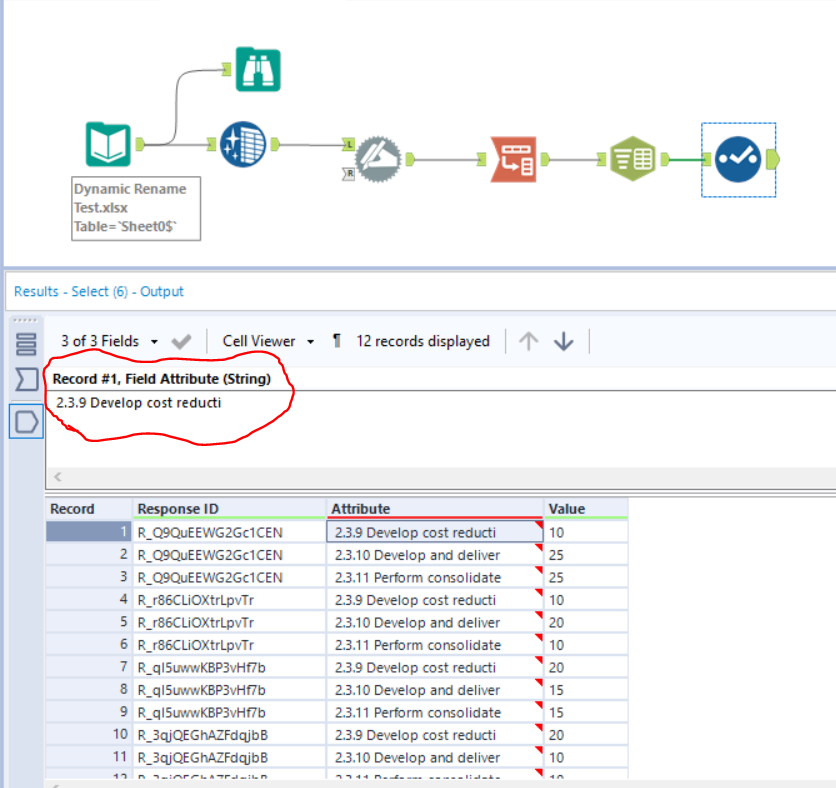The image size is (836, 788).
Task: Open the metadata view list icon
Action: (x=26, y=344)
